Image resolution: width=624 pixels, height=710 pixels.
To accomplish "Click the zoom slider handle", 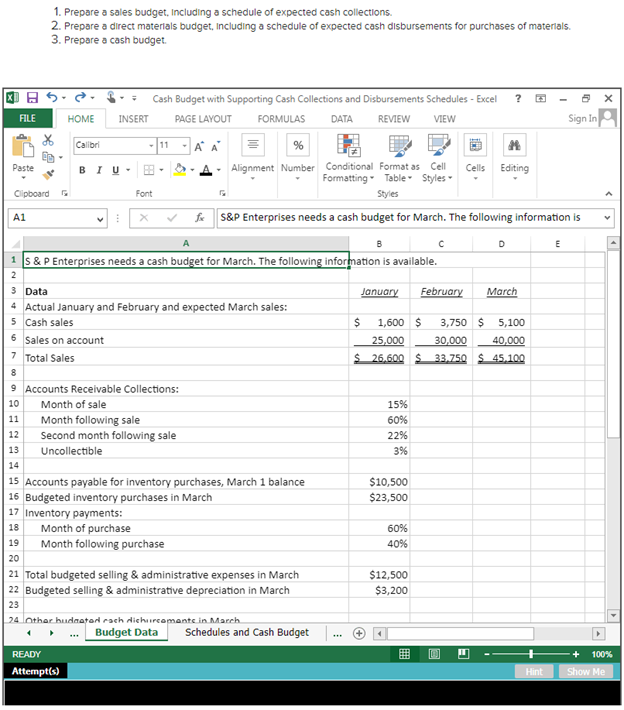I will click(531, 654).
